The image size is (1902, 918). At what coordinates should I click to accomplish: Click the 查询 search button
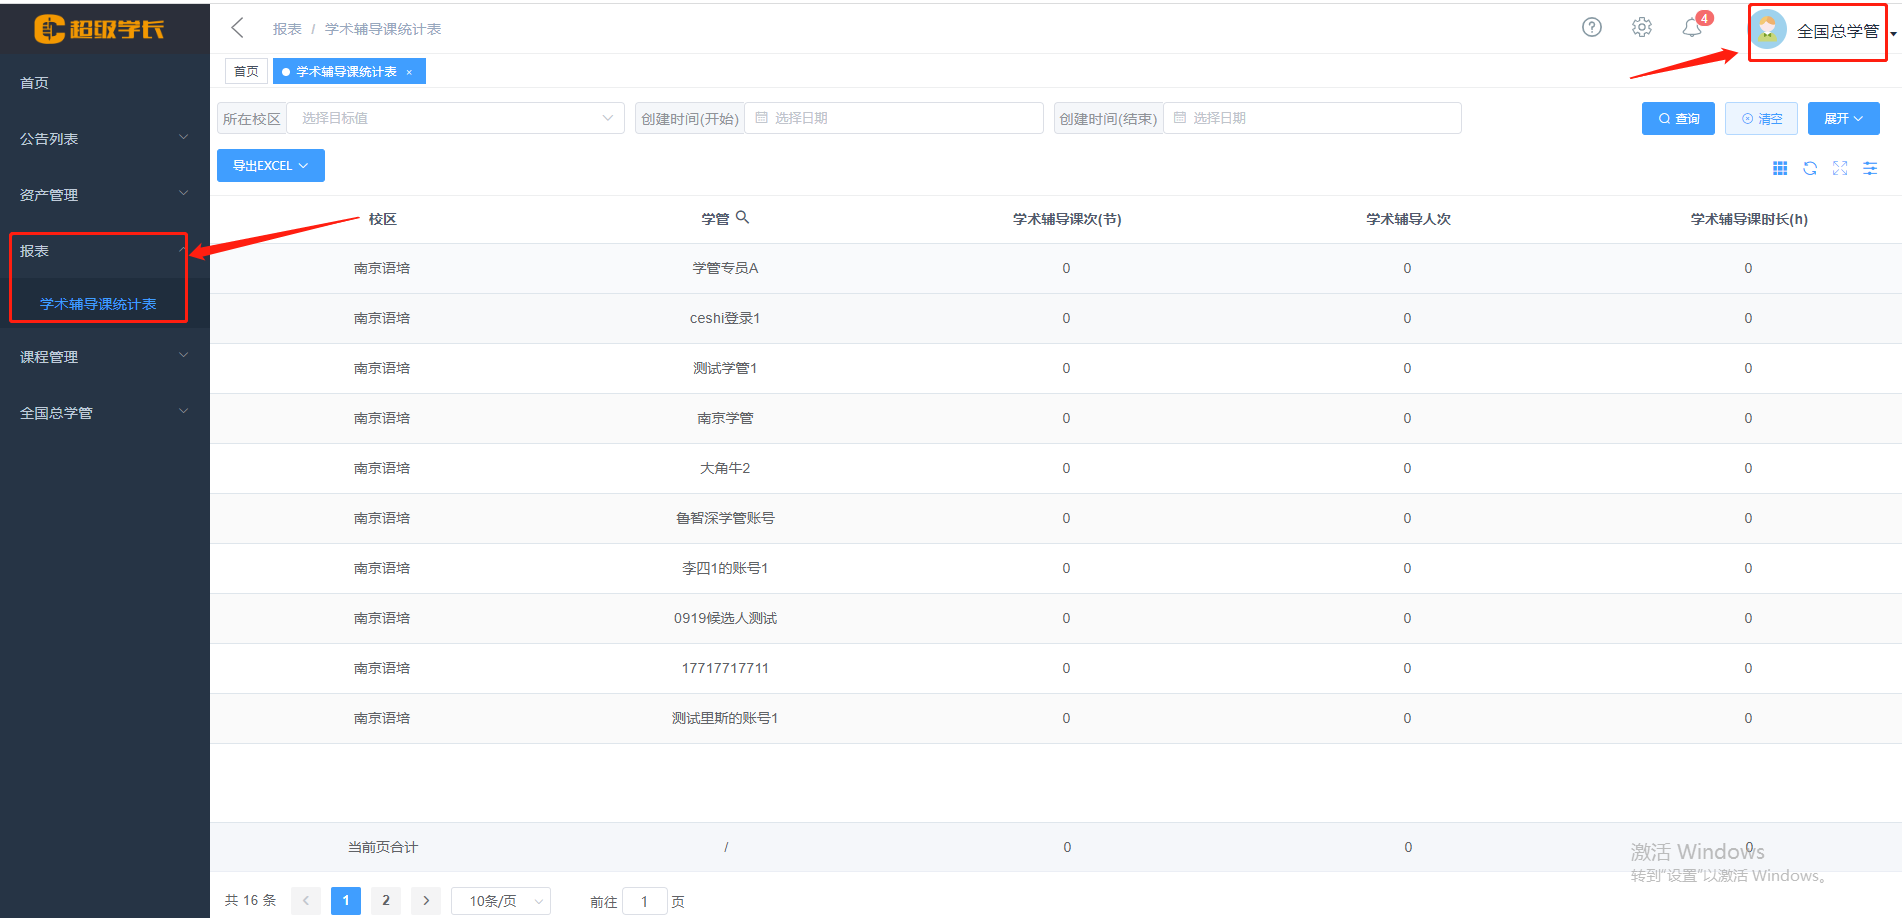(x=1677, y=118)
